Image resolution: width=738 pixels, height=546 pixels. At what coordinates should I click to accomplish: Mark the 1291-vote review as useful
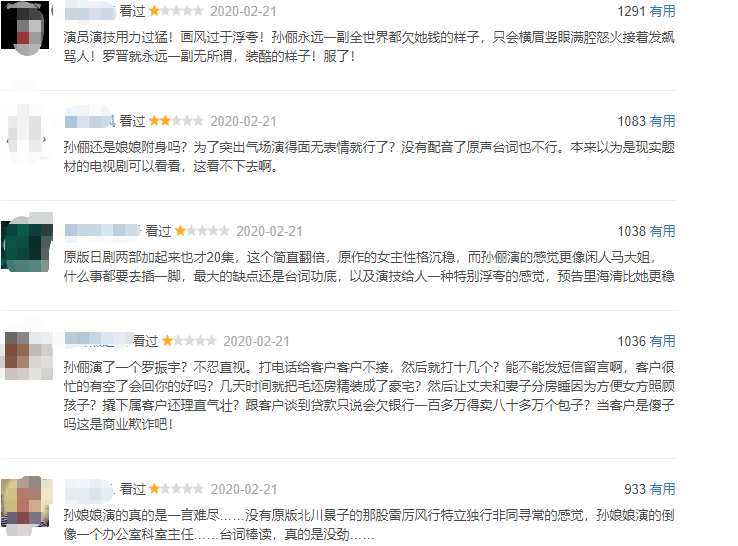662,11
